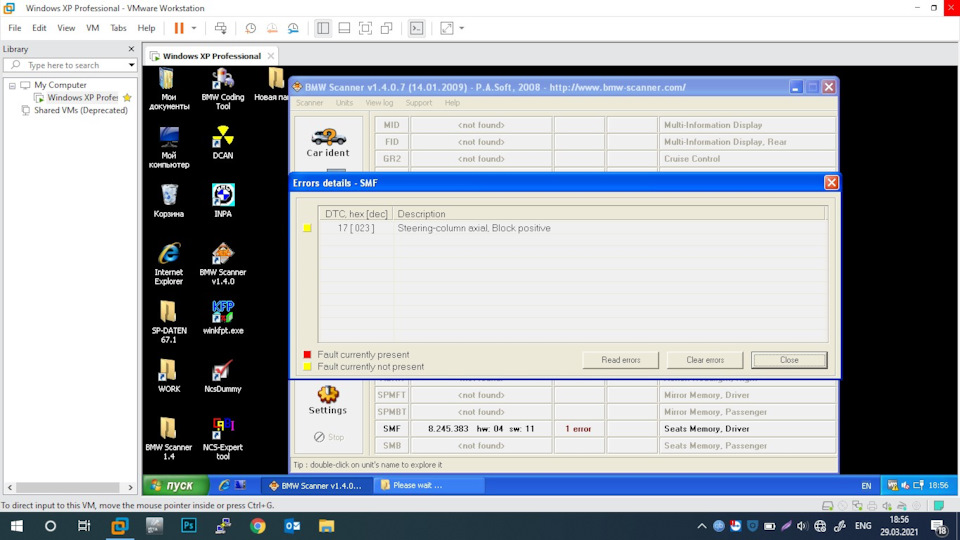Click the EN language indicator in XP taskbar

coord(866,486)
